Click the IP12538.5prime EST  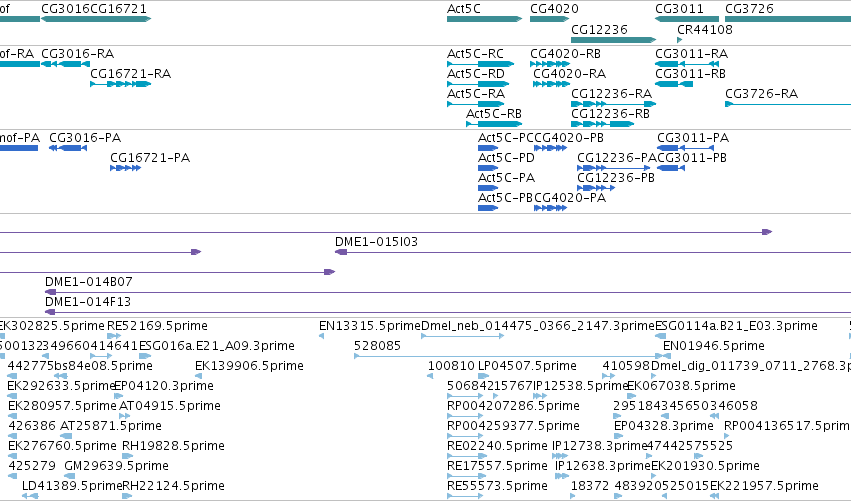coord(540,396)
